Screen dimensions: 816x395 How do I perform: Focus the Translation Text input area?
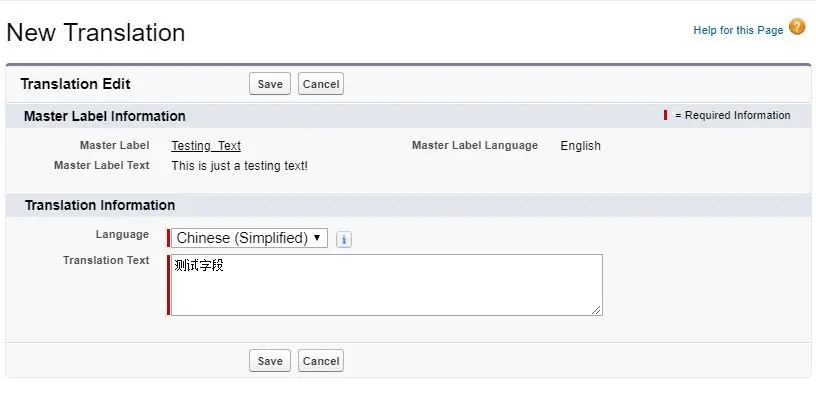tap(387, 285)
